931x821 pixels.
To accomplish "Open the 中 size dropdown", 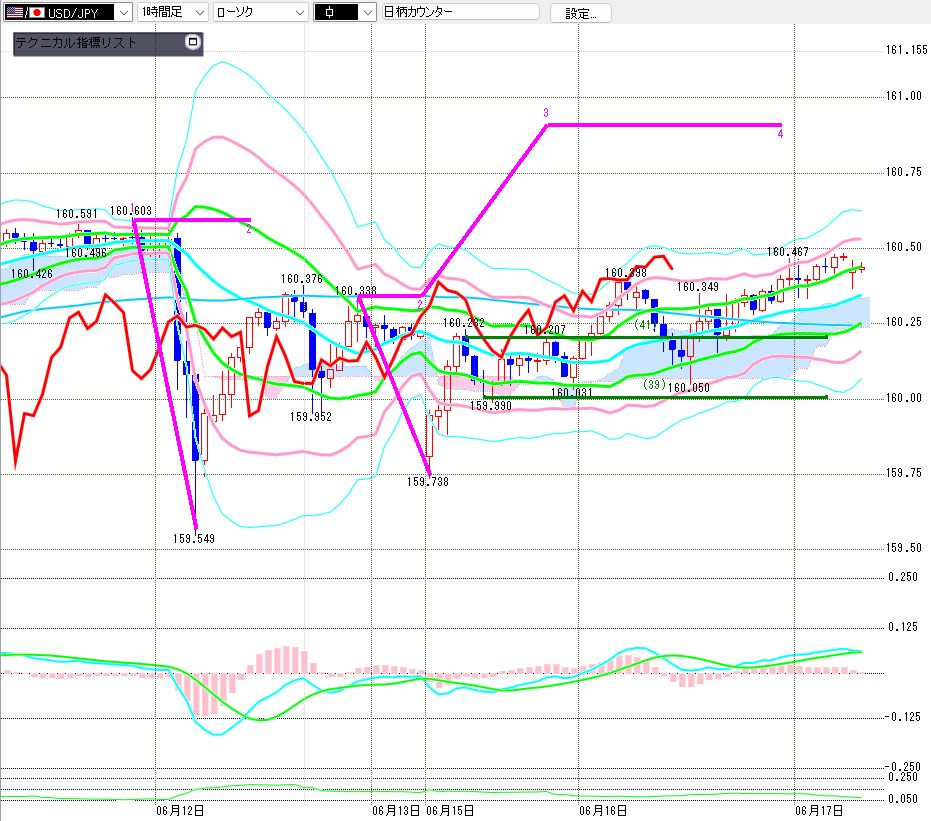I will coord(344,12).
